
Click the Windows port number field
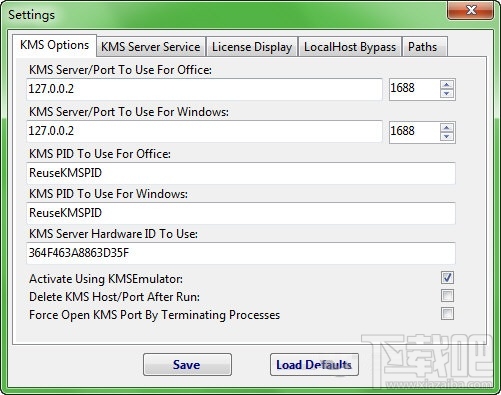414,132
